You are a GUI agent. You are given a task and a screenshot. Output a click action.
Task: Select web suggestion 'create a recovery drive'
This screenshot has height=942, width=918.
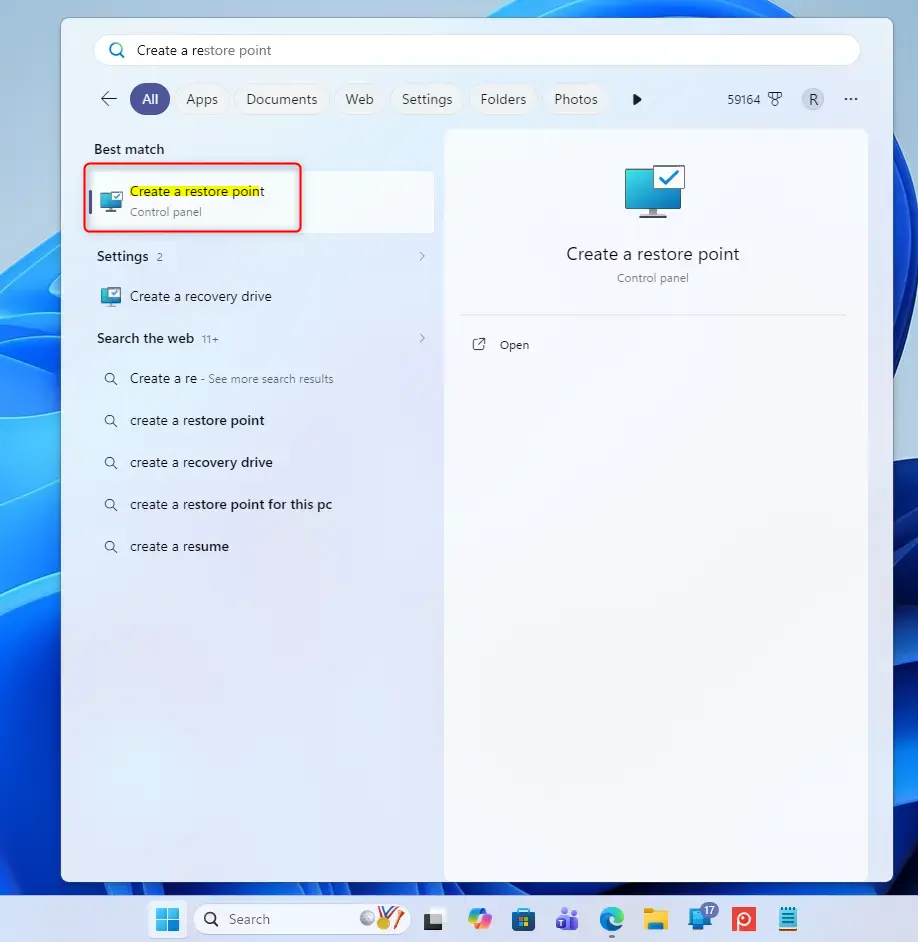tap(261, 463)
